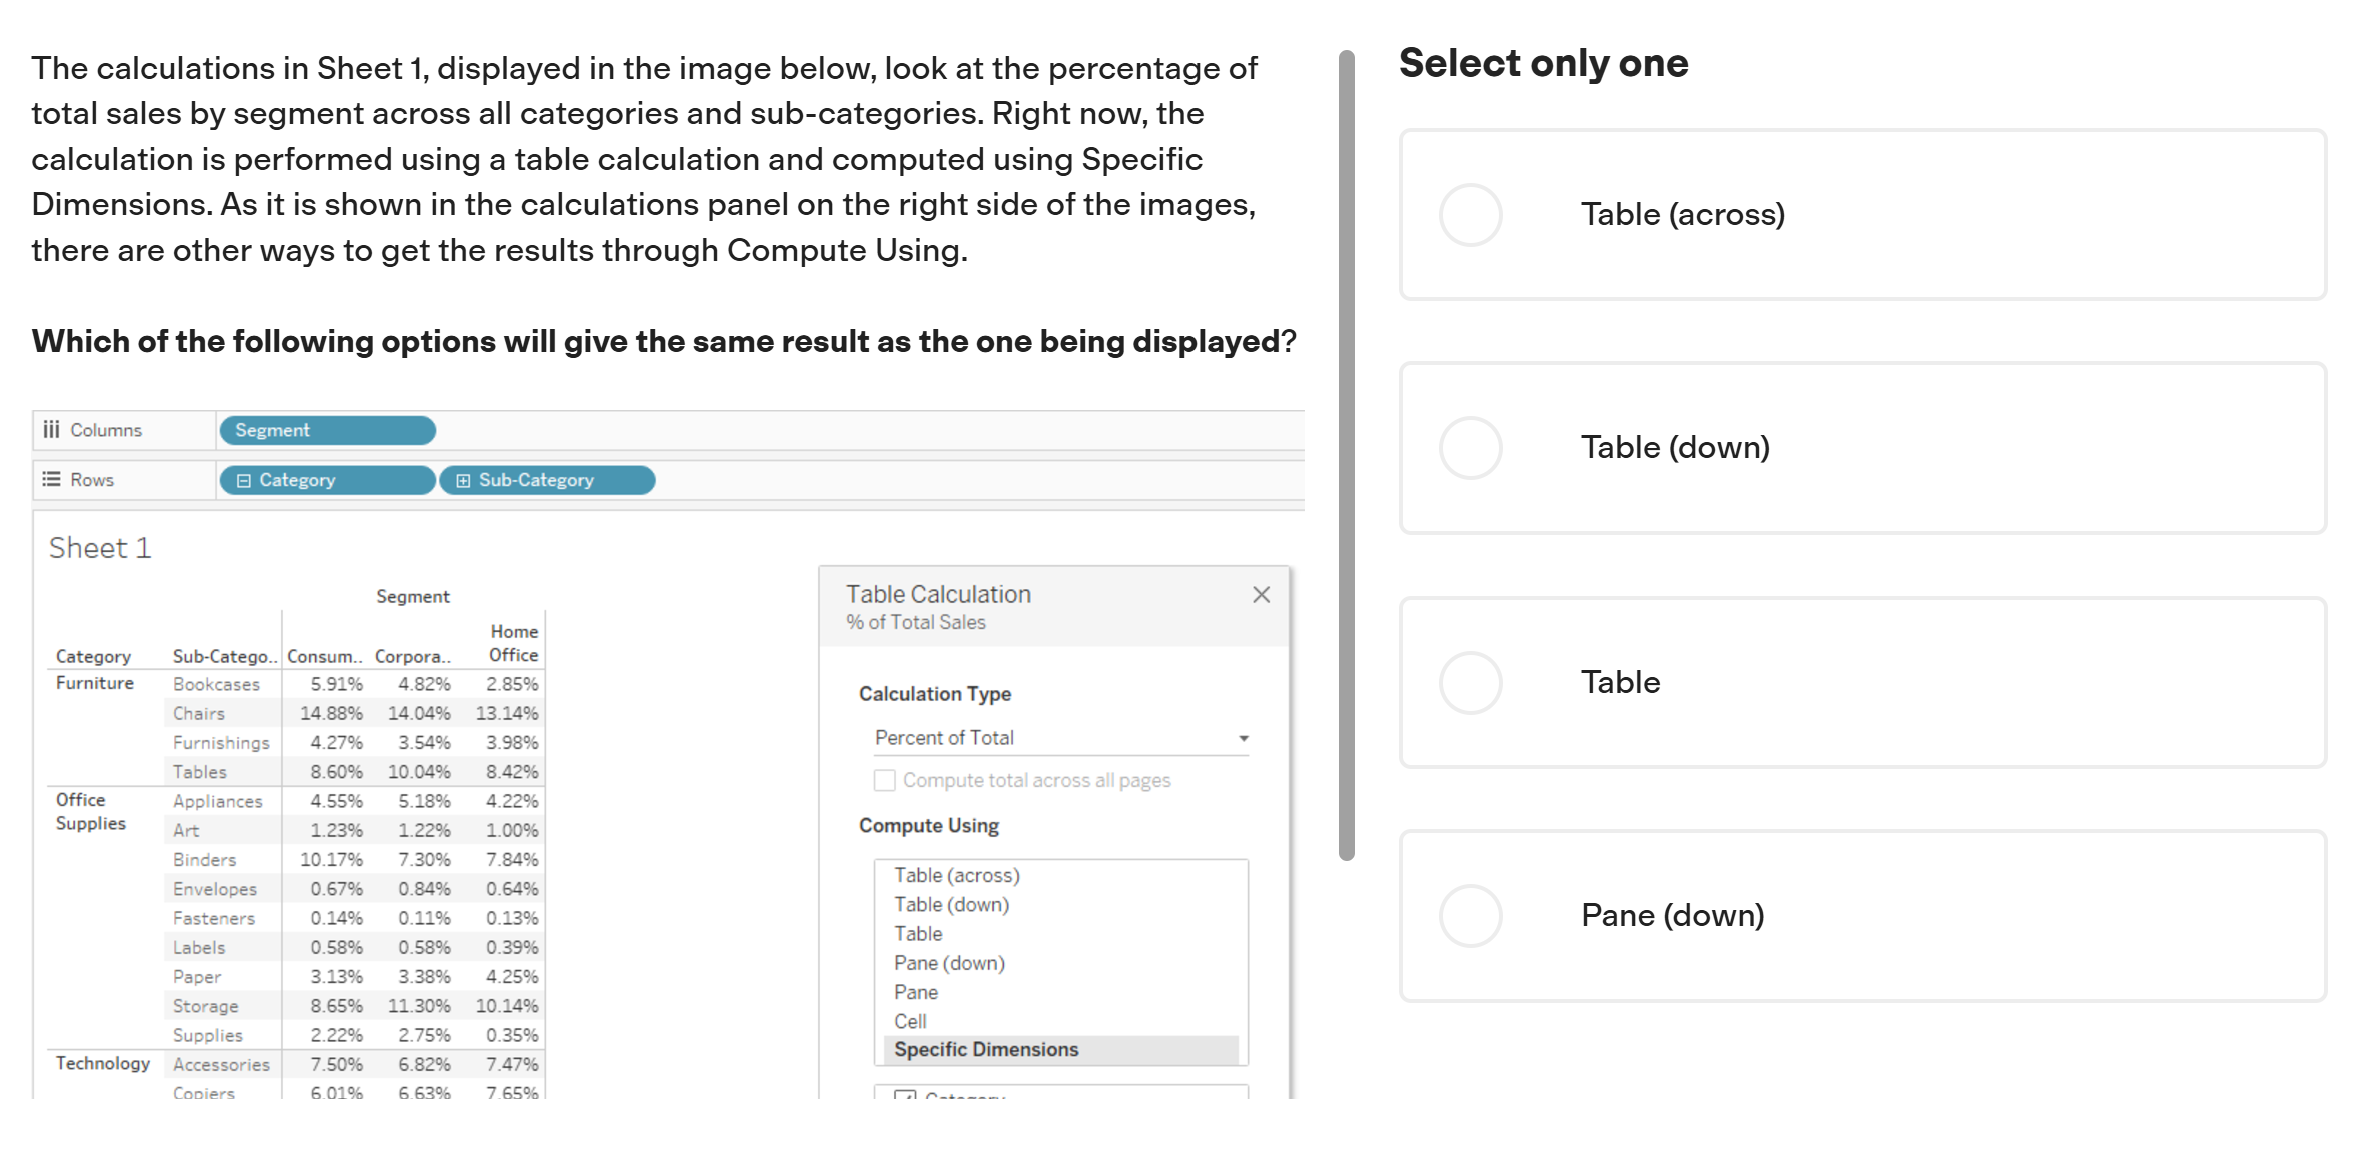
Task: Pick the Pane (down) radio option
Action: (1470, 916)
